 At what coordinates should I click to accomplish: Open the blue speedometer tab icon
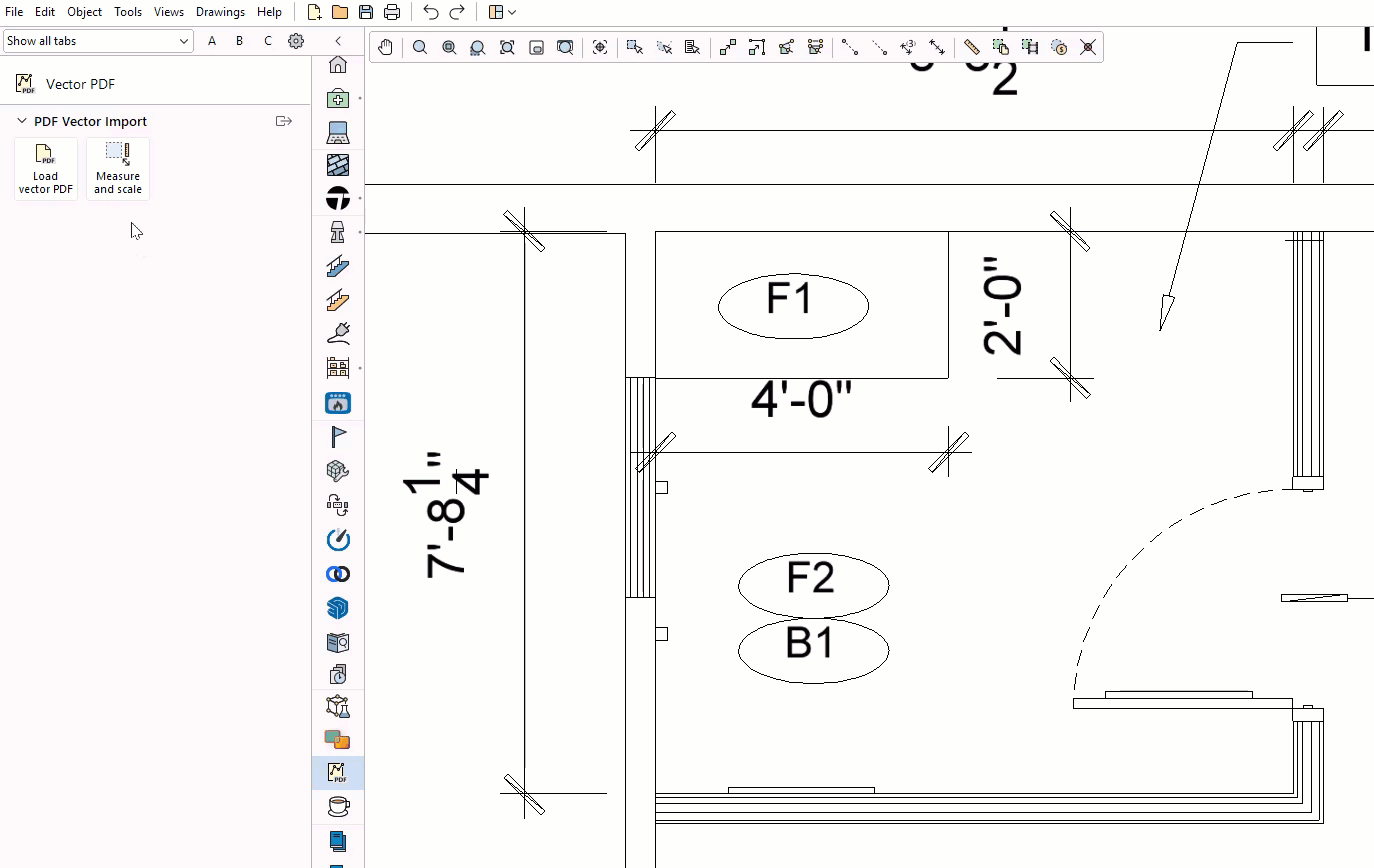coord(338,540)
